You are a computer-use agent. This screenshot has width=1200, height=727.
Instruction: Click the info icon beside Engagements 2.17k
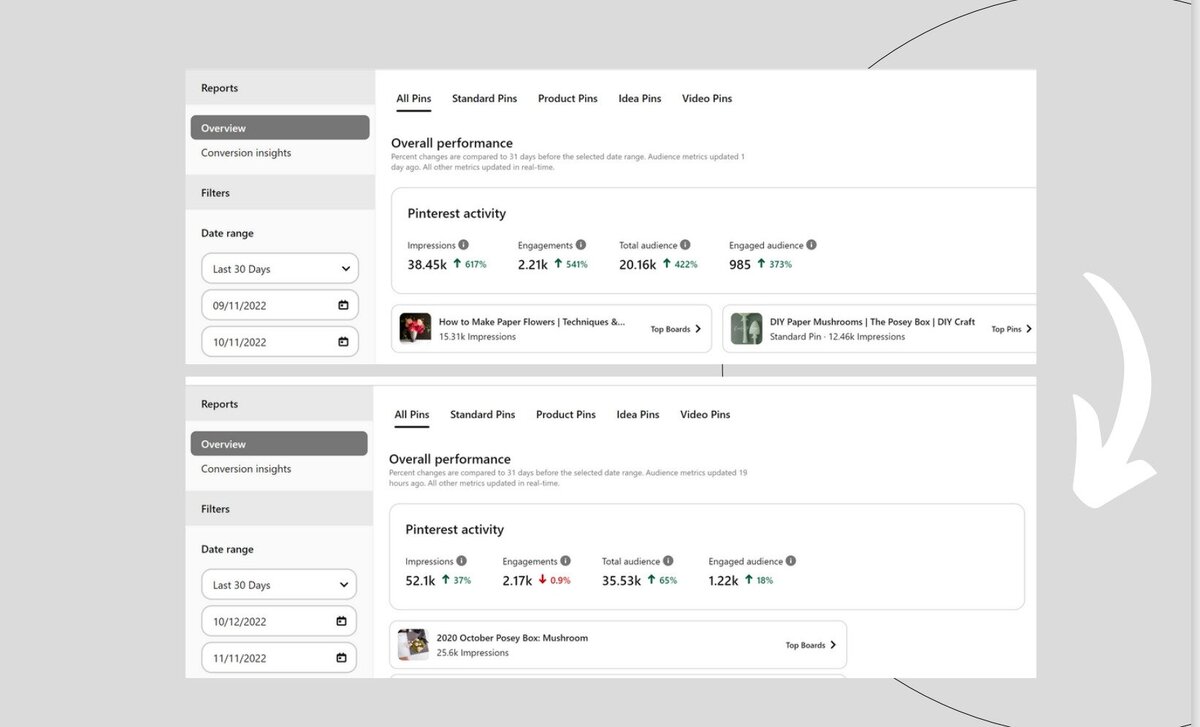(x=565, y=561)
